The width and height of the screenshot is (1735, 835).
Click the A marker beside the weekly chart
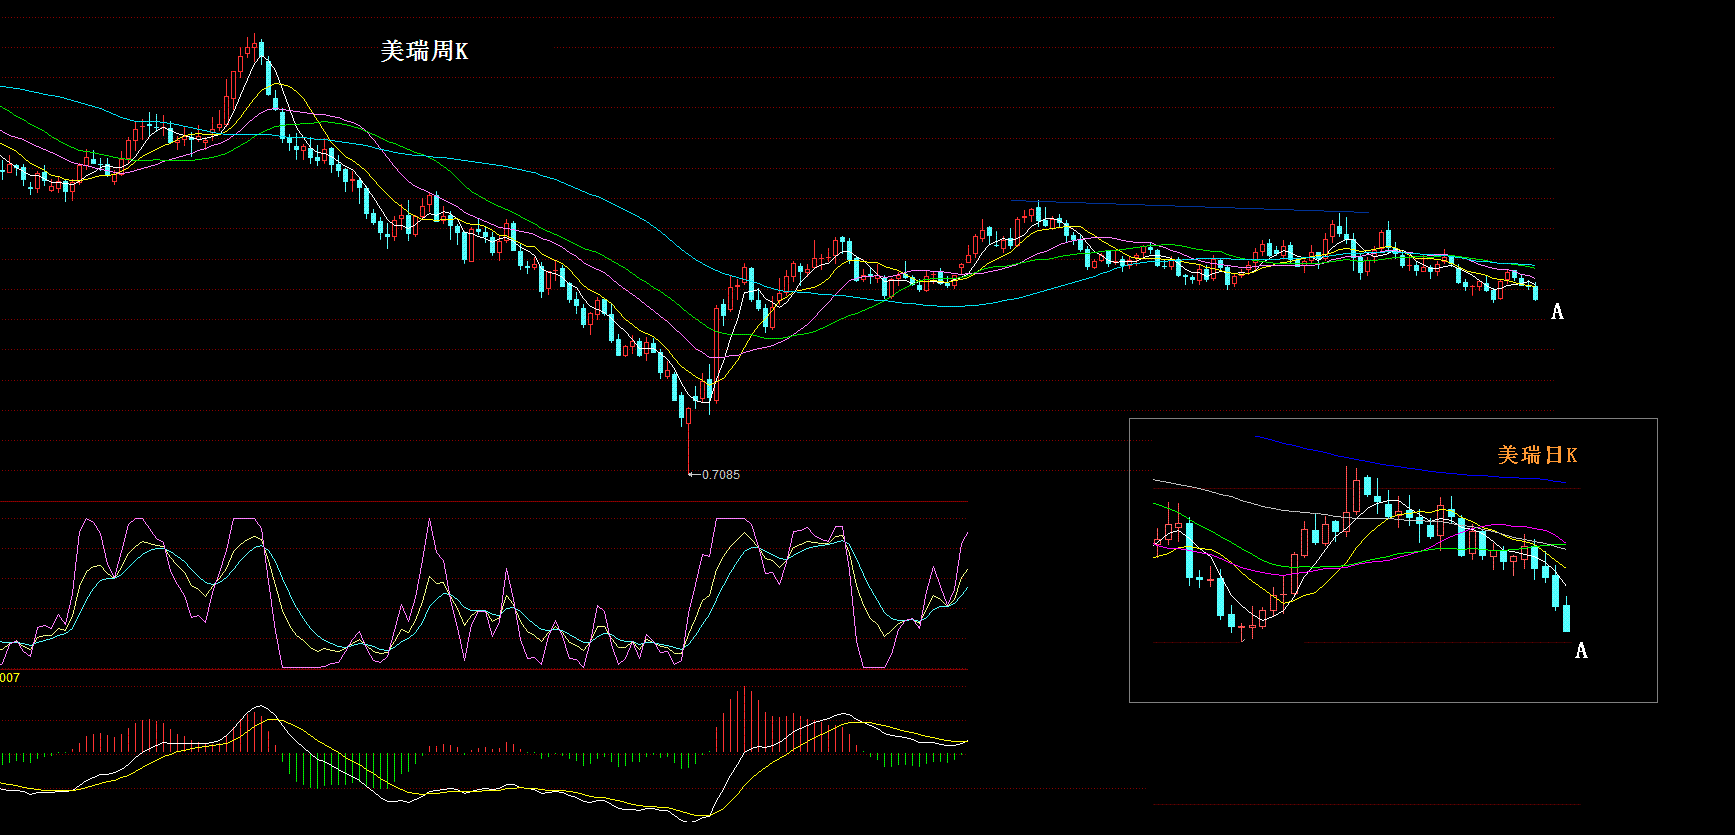(1557, 312)
